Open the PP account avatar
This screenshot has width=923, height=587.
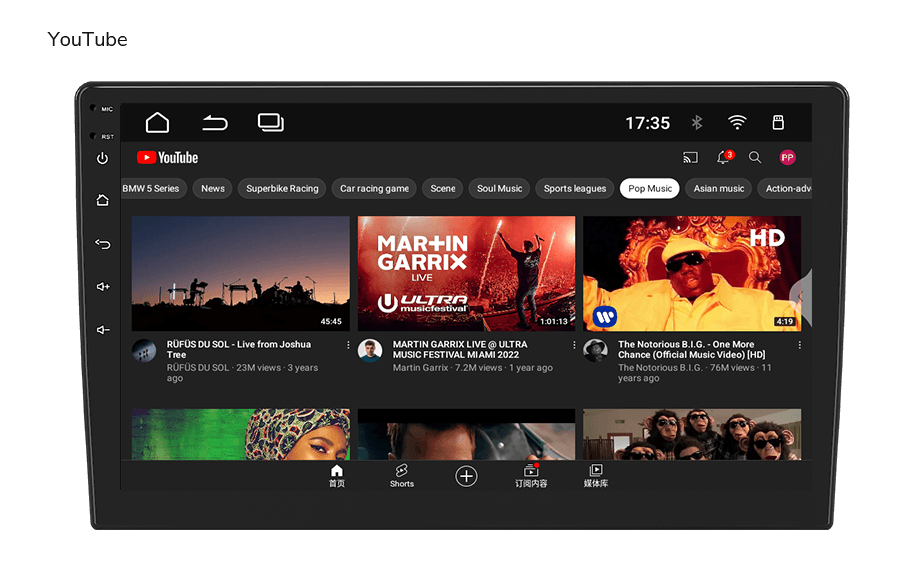787,157
